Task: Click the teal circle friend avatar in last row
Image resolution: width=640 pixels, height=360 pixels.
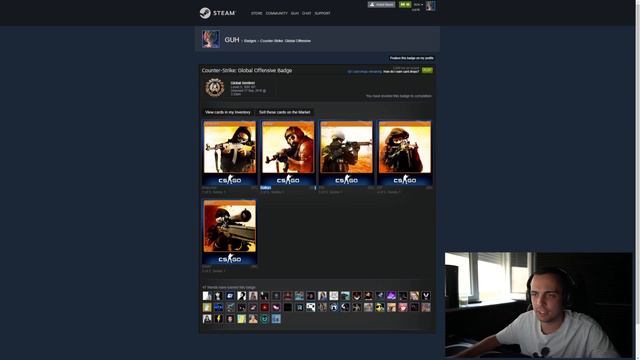Action: 264,318
